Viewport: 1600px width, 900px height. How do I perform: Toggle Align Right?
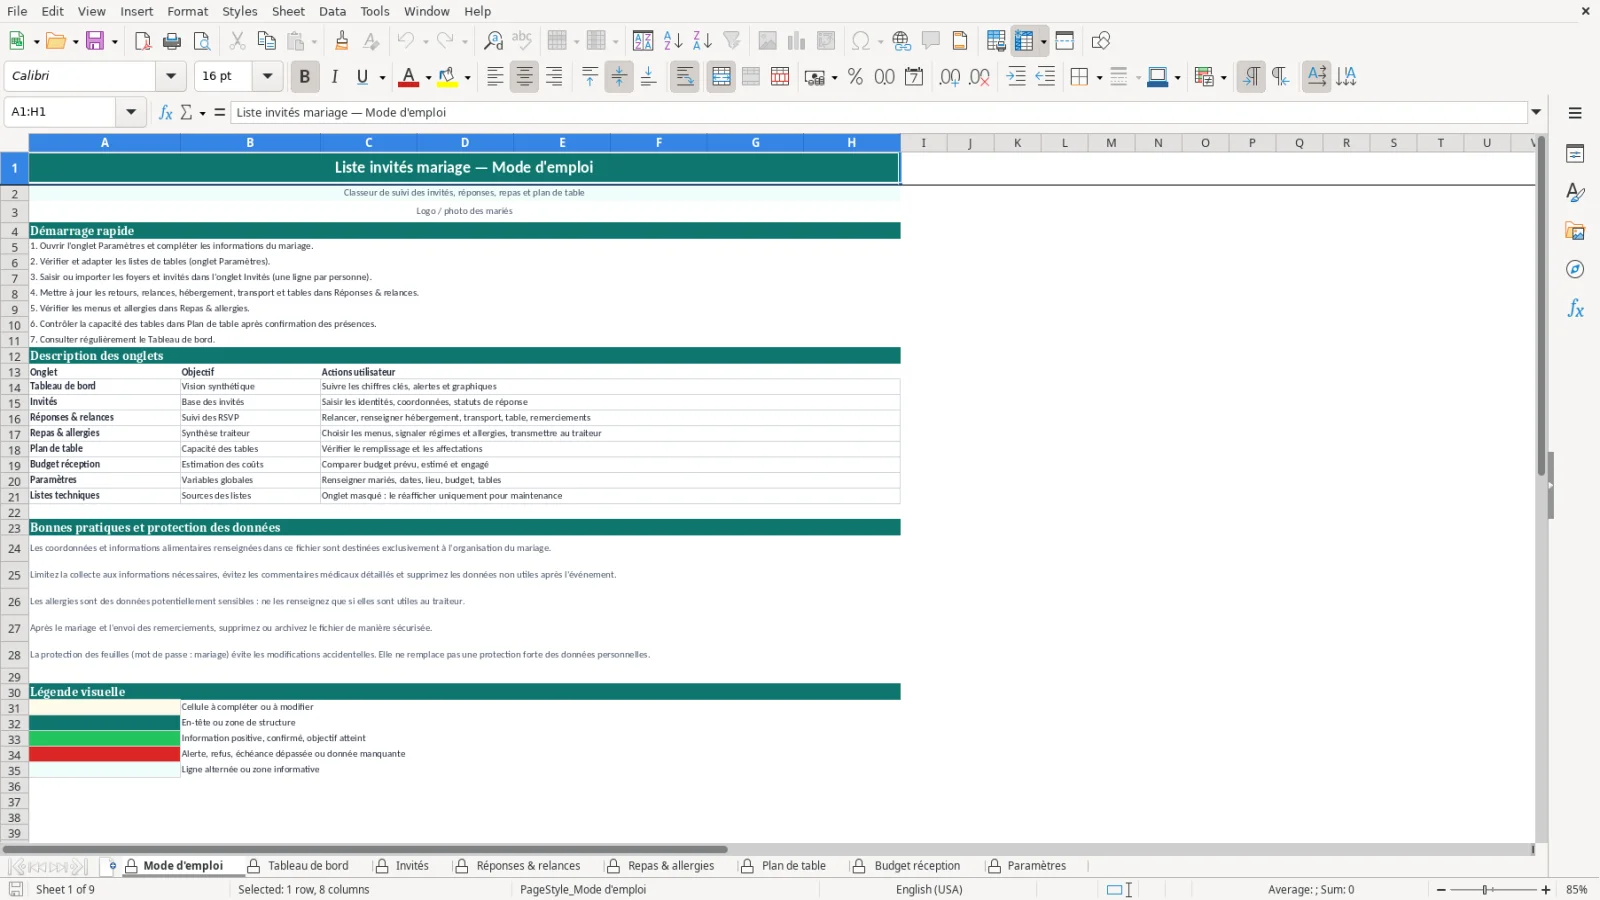553,76
